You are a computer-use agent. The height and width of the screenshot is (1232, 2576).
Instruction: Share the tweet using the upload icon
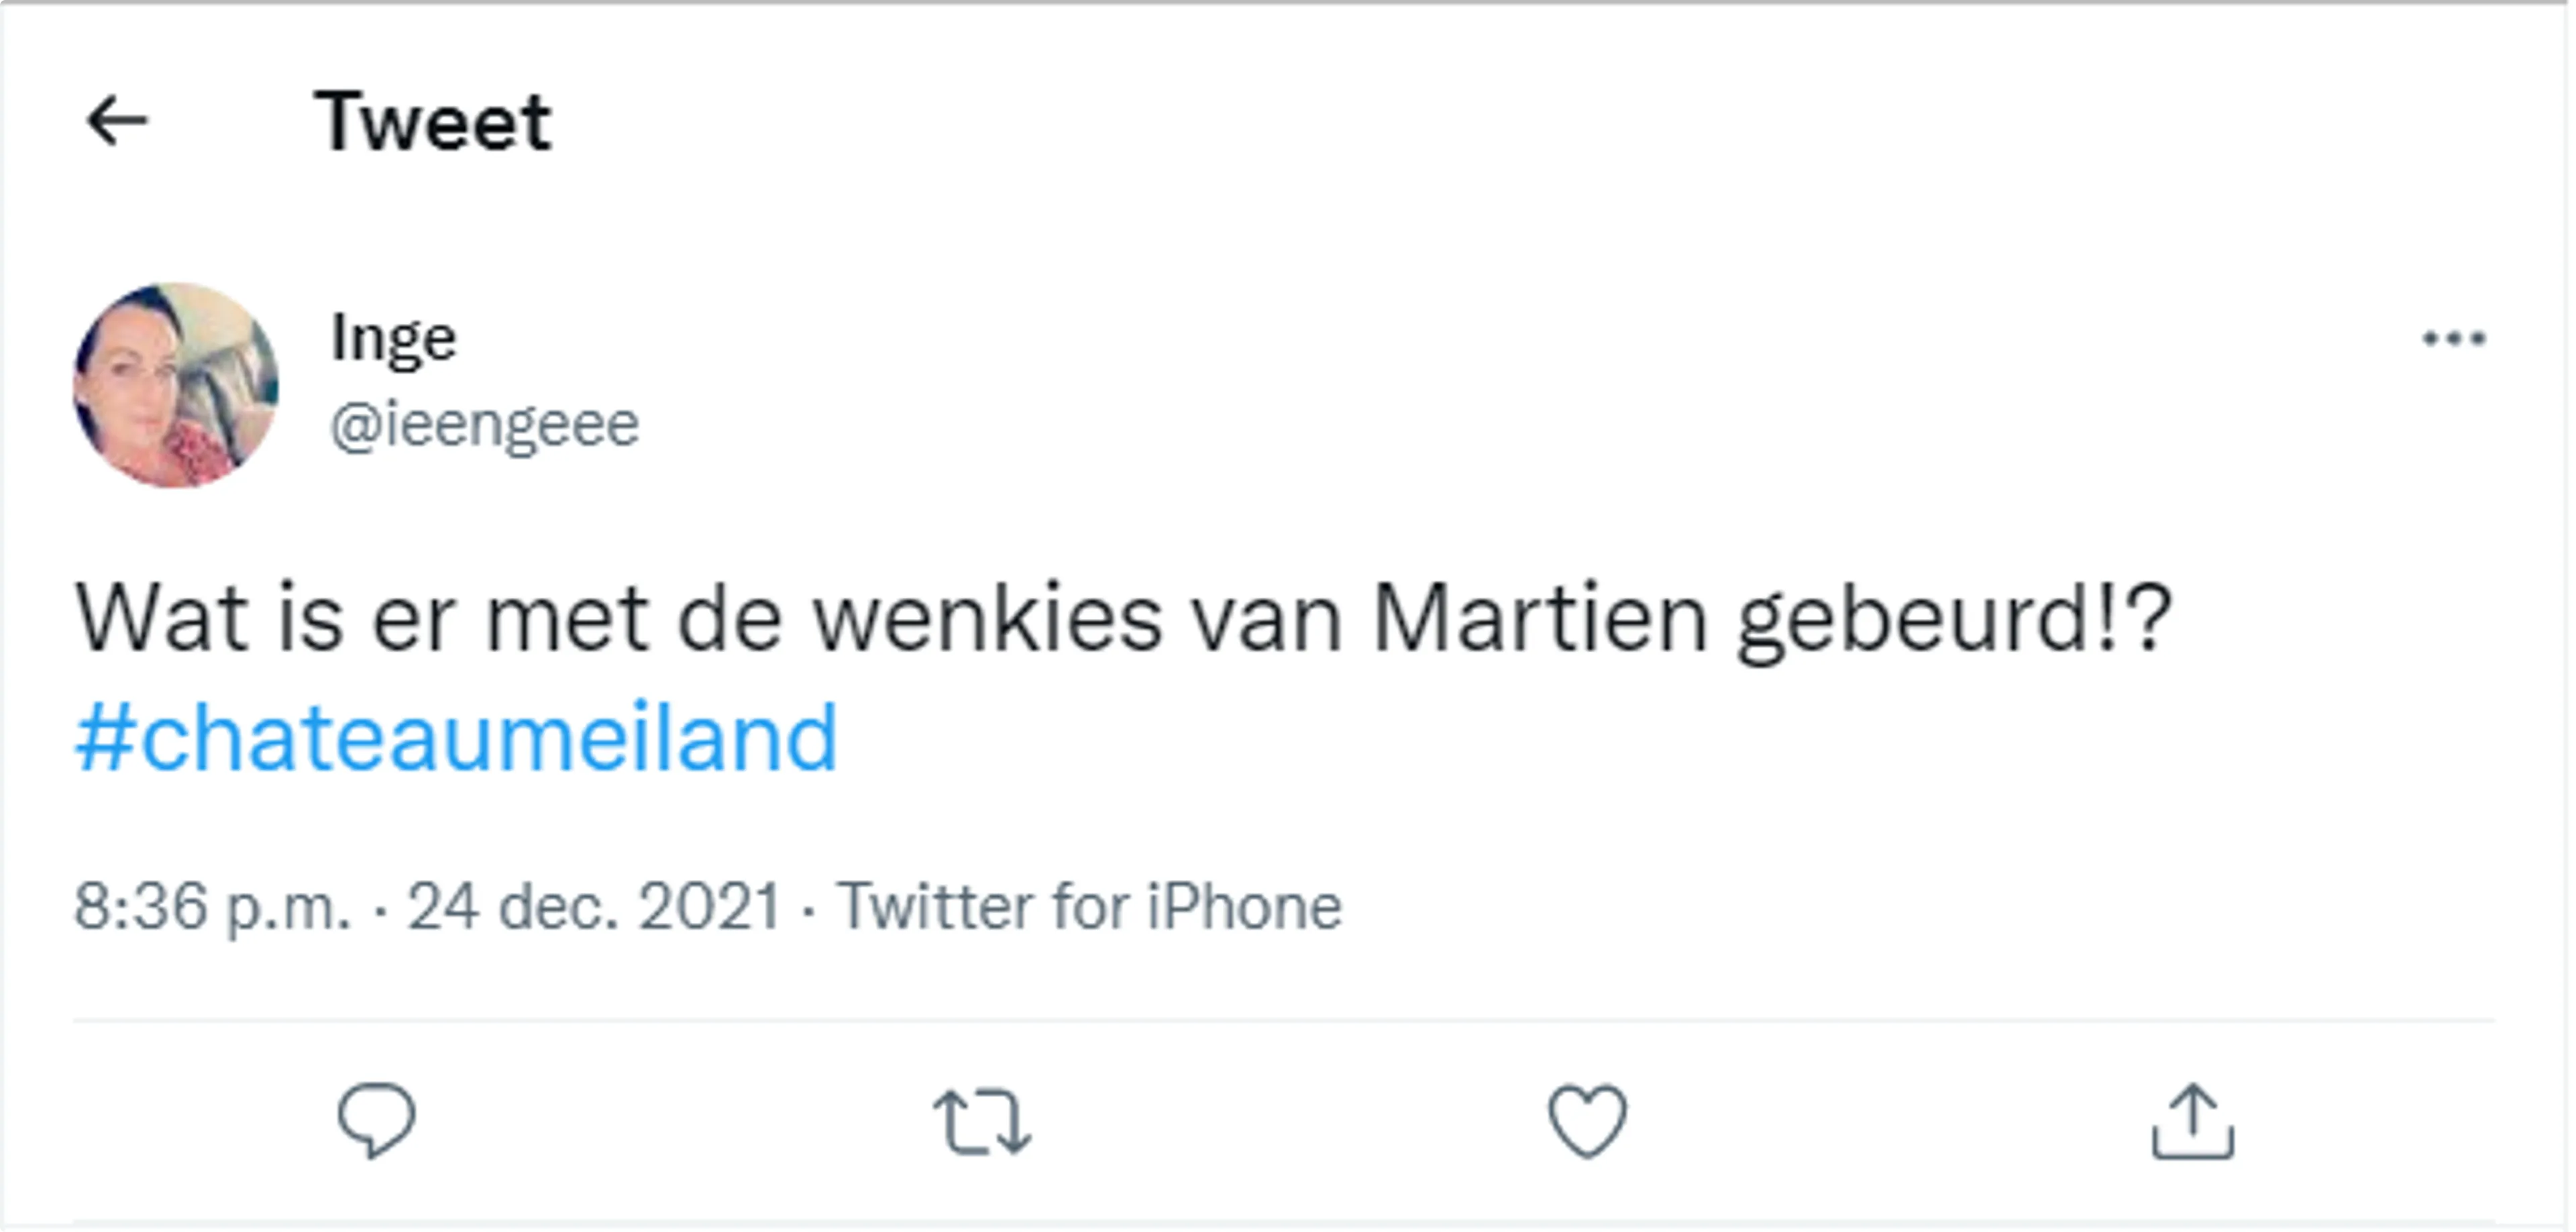tap(2193, 1121)
